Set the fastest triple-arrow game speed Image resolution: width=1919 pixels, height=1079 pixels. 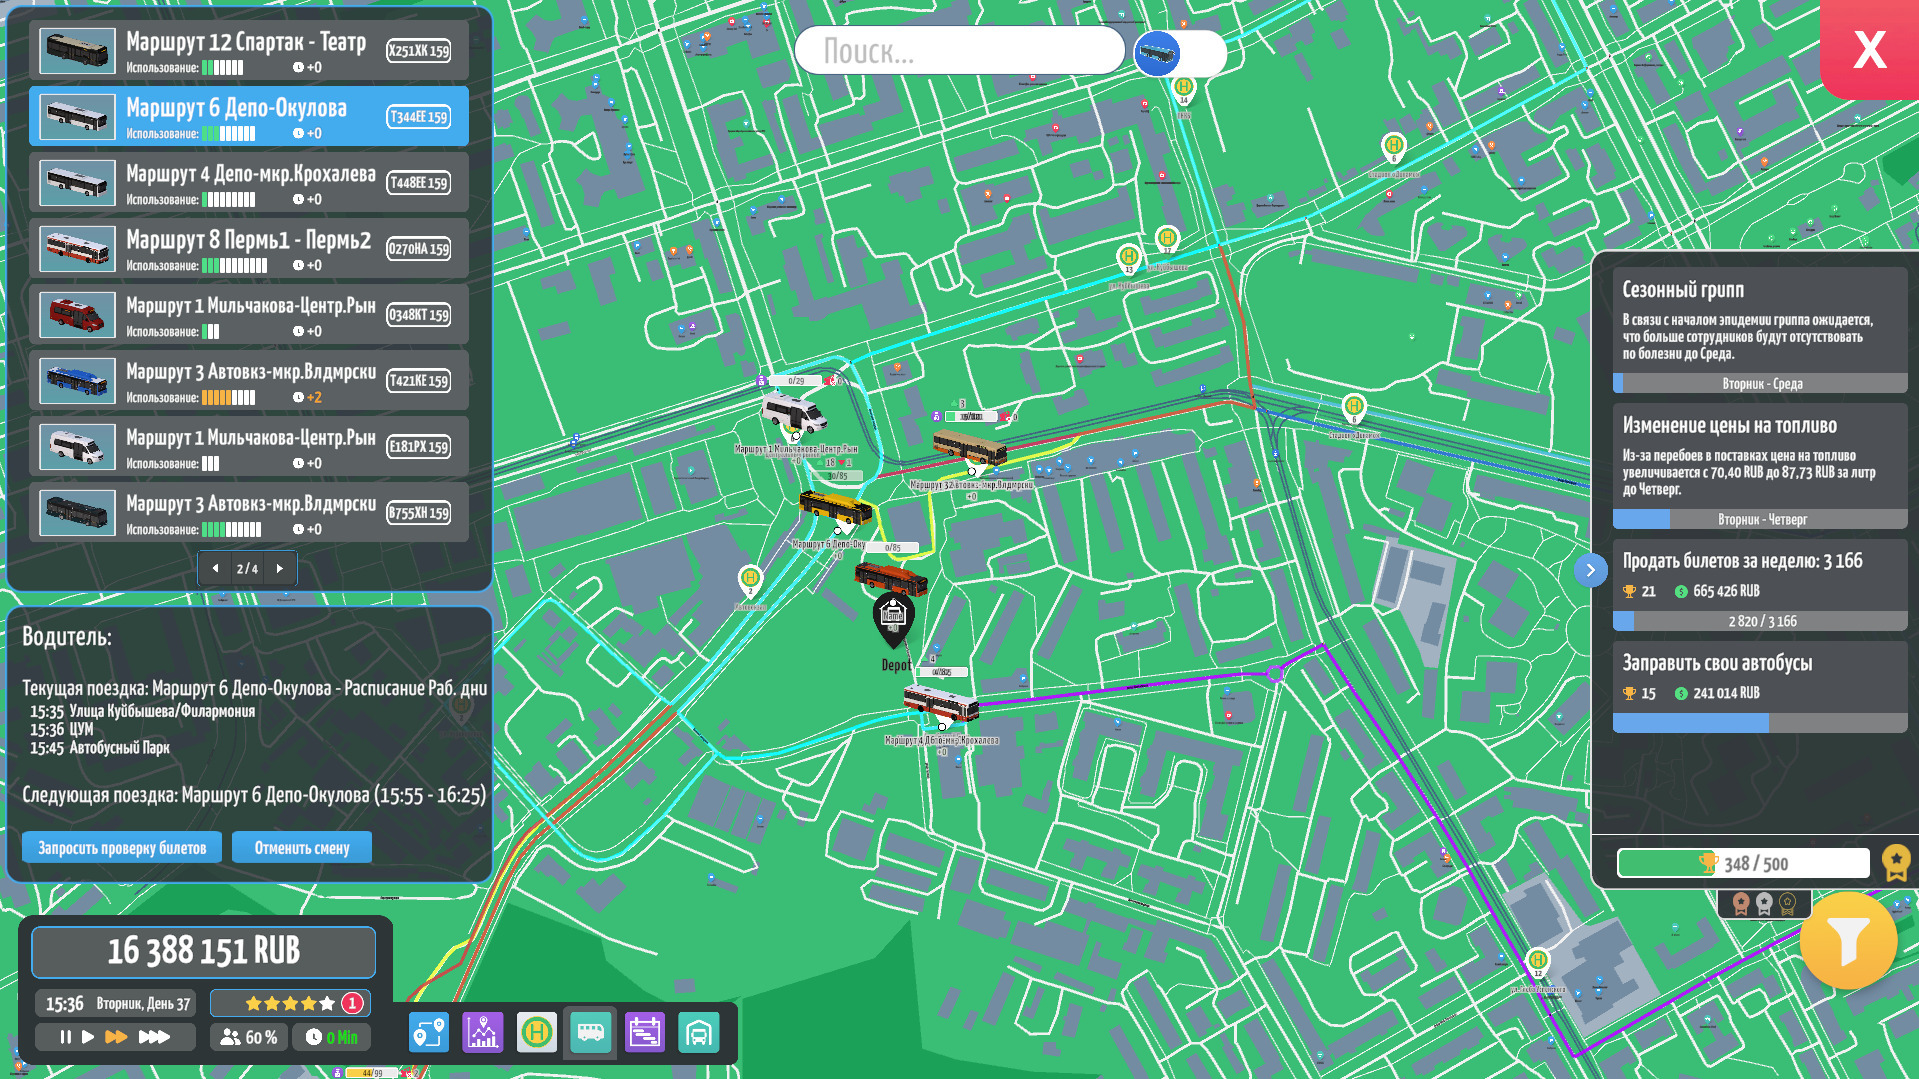154,1037
